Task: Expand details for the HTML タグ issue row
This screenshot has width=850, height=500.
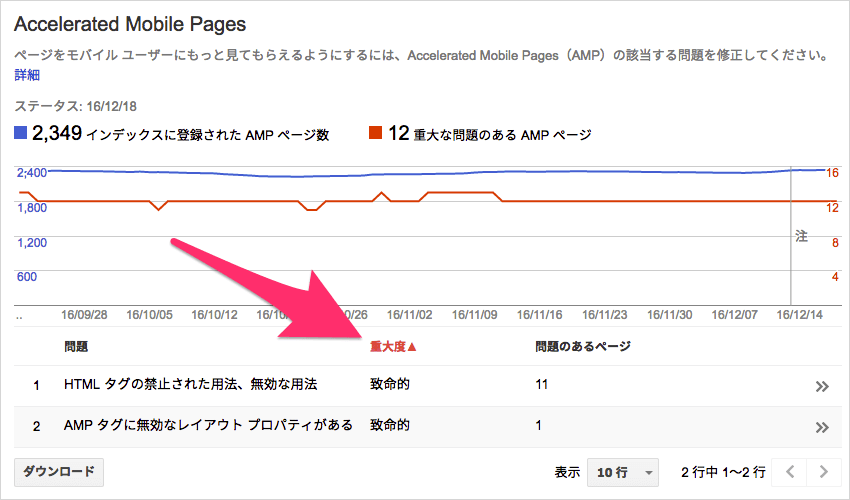Action: pos(822,386)
